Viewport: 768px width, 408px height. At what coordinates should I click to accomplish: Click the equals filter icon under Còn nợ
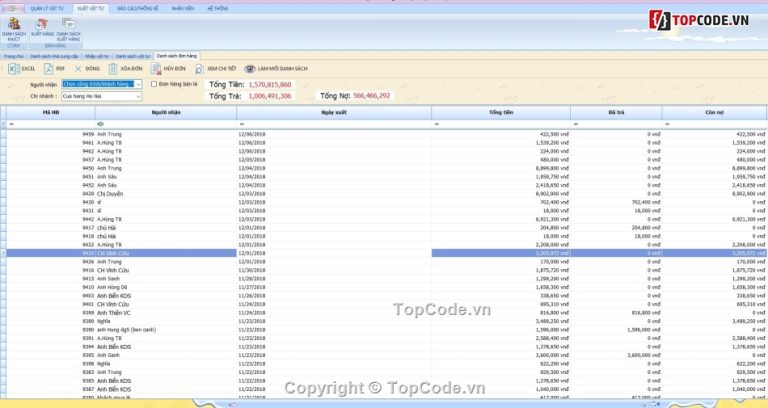click(667, 124)
